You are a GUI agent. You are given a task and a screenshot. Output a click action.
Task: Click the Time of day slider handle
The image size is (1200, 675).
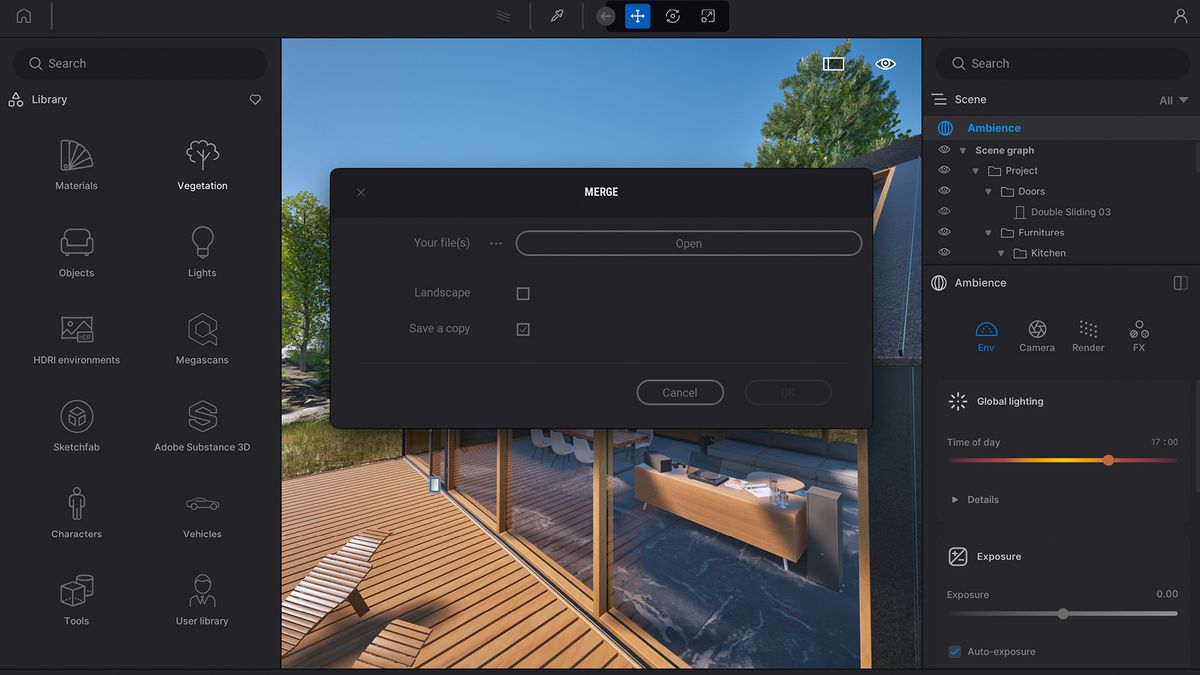(x=1108, y=461)
